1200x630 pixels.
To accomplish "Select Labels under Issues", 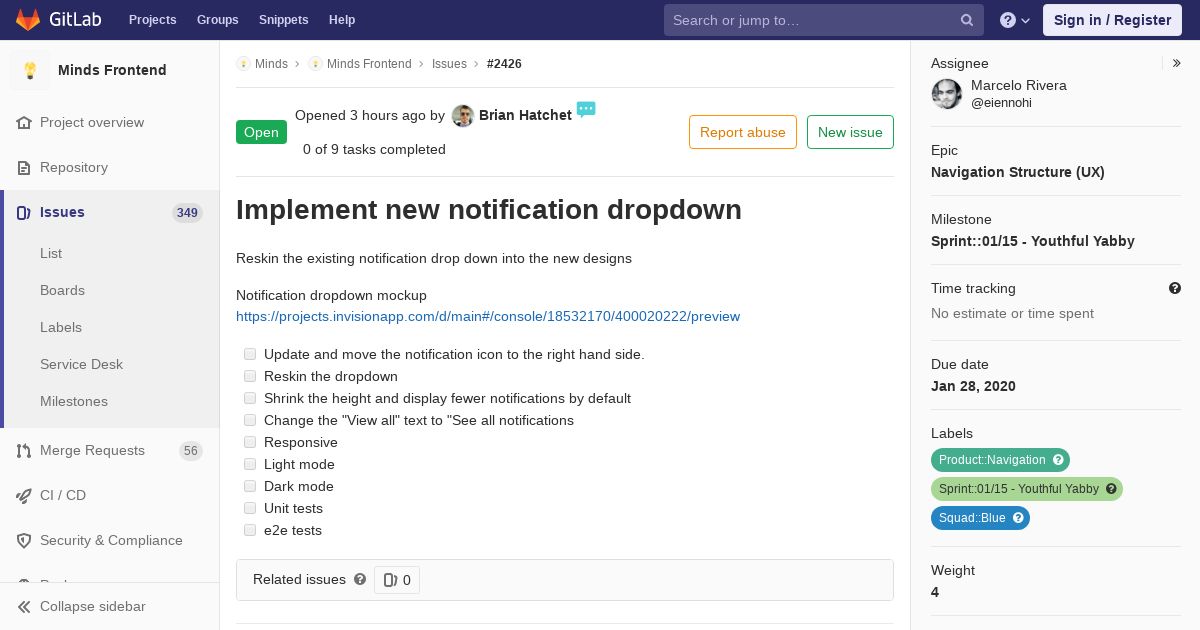I will [x=61, y=328].
